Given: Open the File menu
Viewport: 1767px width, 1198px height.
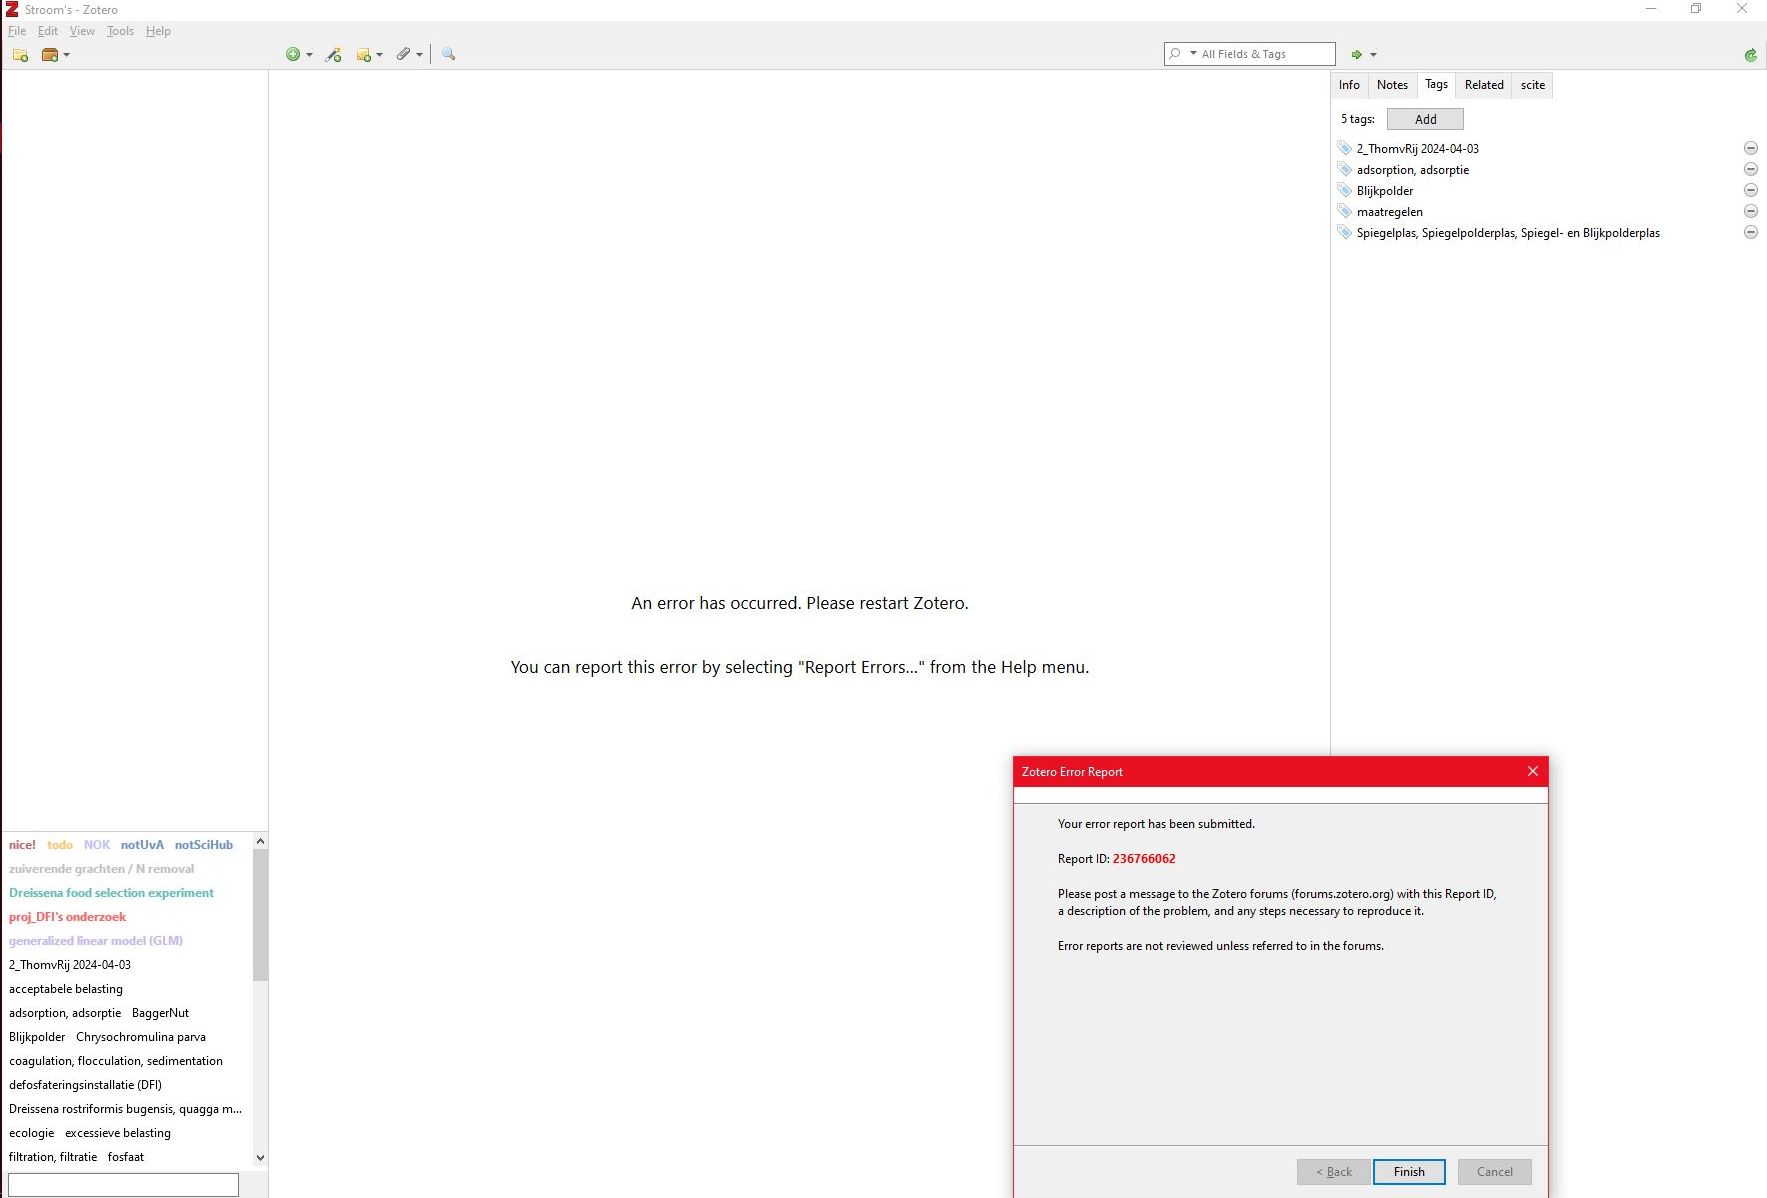Looking at the screenshot, I should coord(17,31).
